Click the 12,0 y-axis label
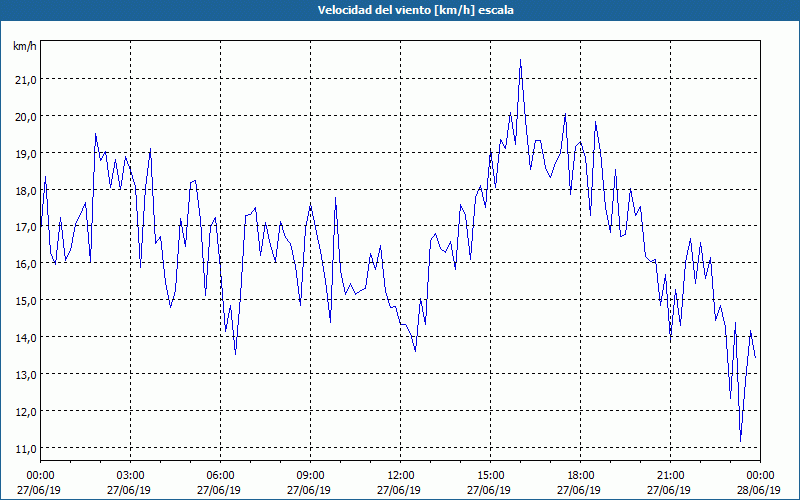 point(26,411)
